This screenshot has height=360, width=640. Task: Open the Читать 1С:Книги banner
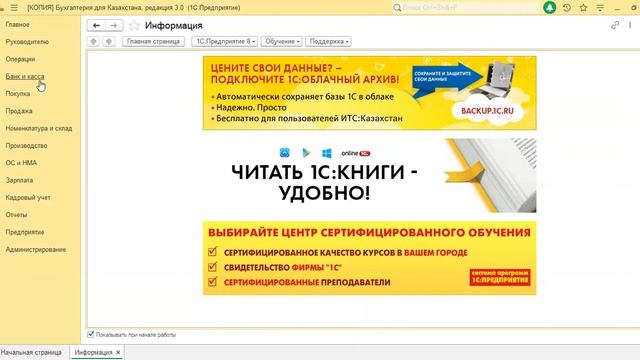(369, 176)
